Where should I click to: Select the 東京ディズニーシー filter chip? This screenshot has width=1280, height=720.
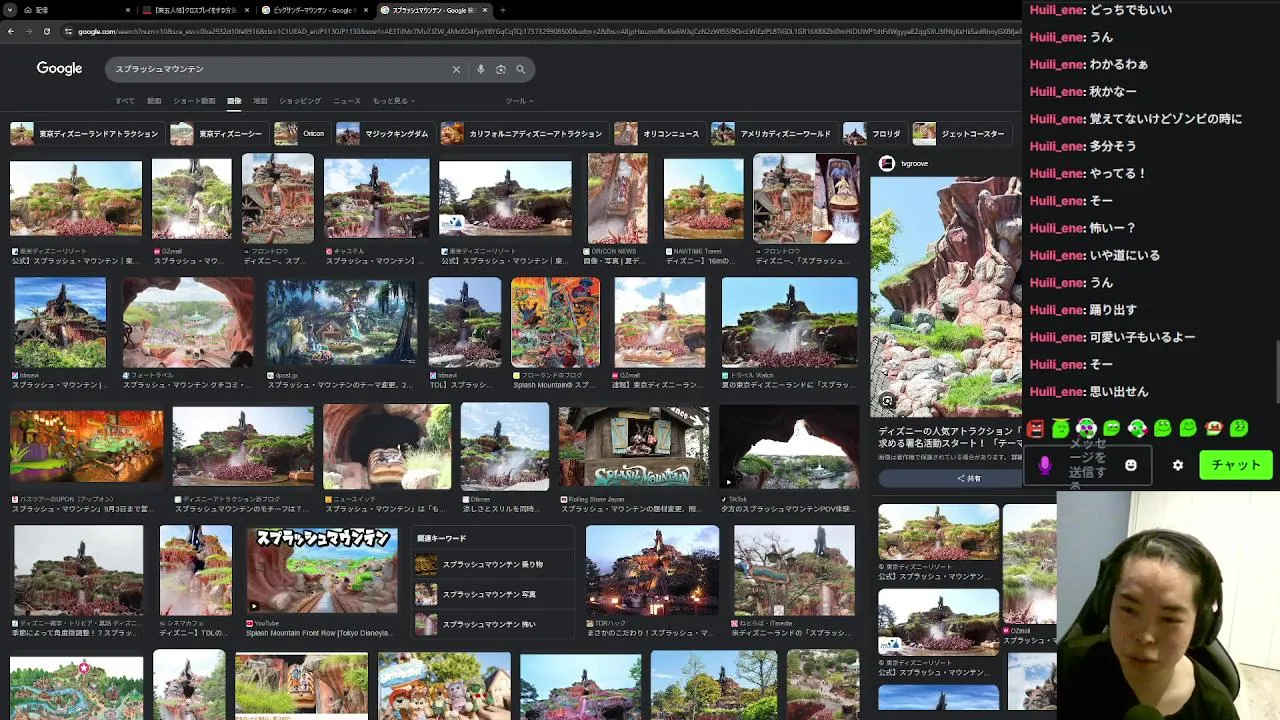pos(217,134)
